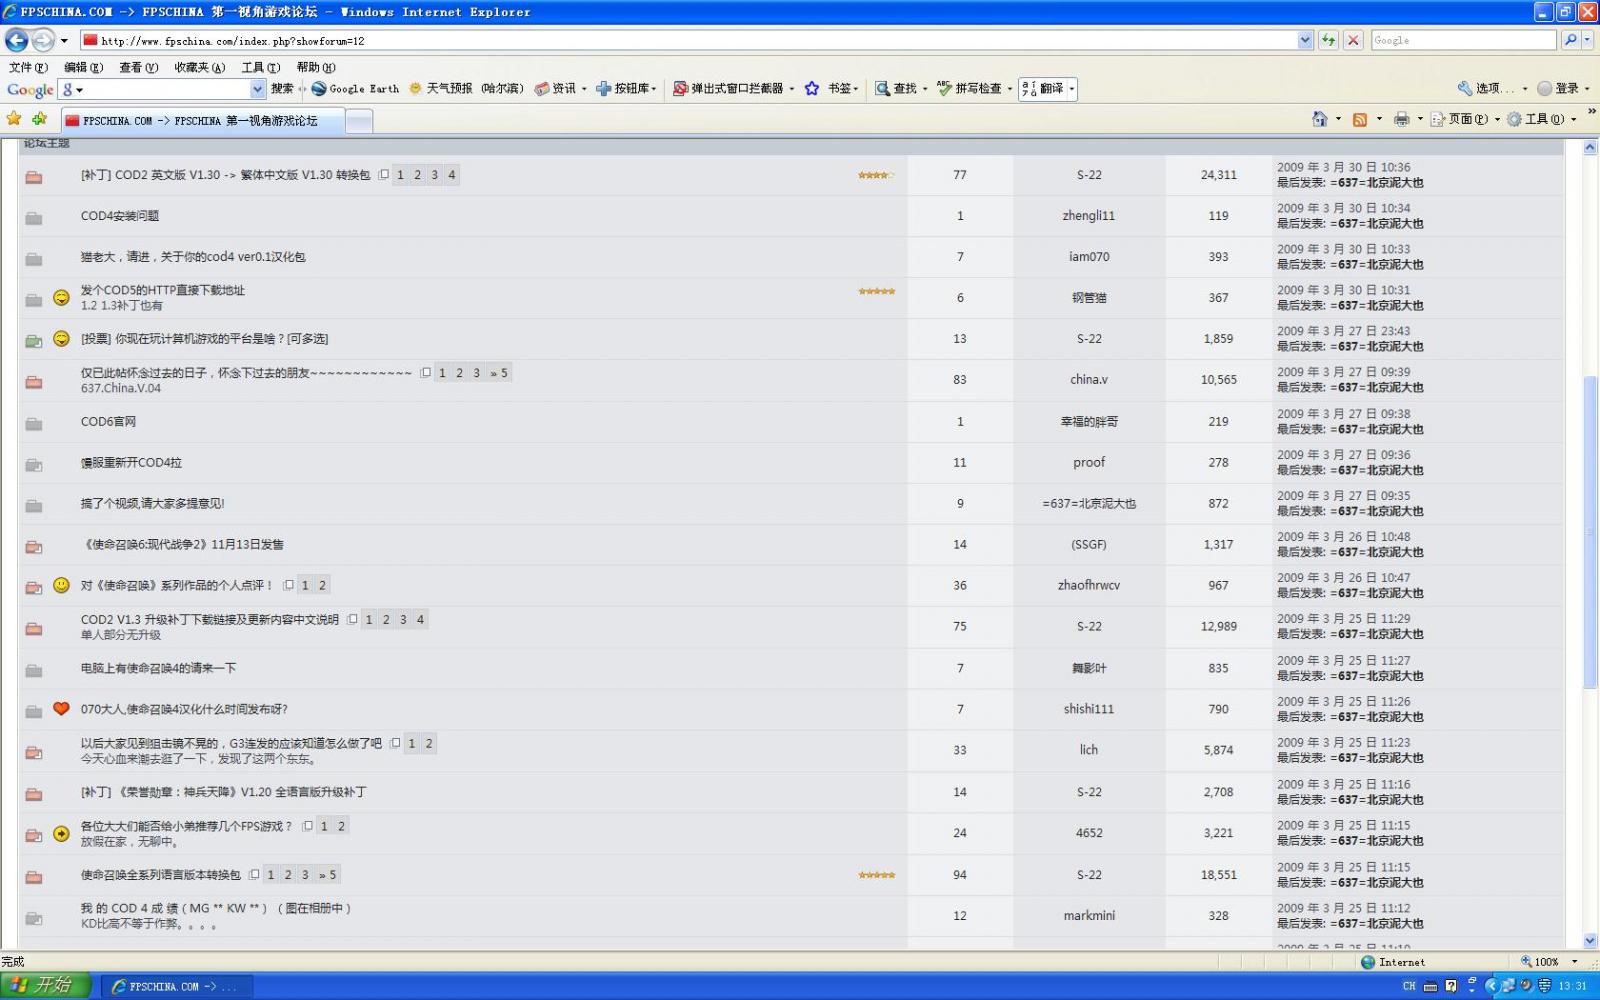1600x1000 pixels.
Task: Click the 搜索 search button on Google toolbar
Action: point(282,89)
